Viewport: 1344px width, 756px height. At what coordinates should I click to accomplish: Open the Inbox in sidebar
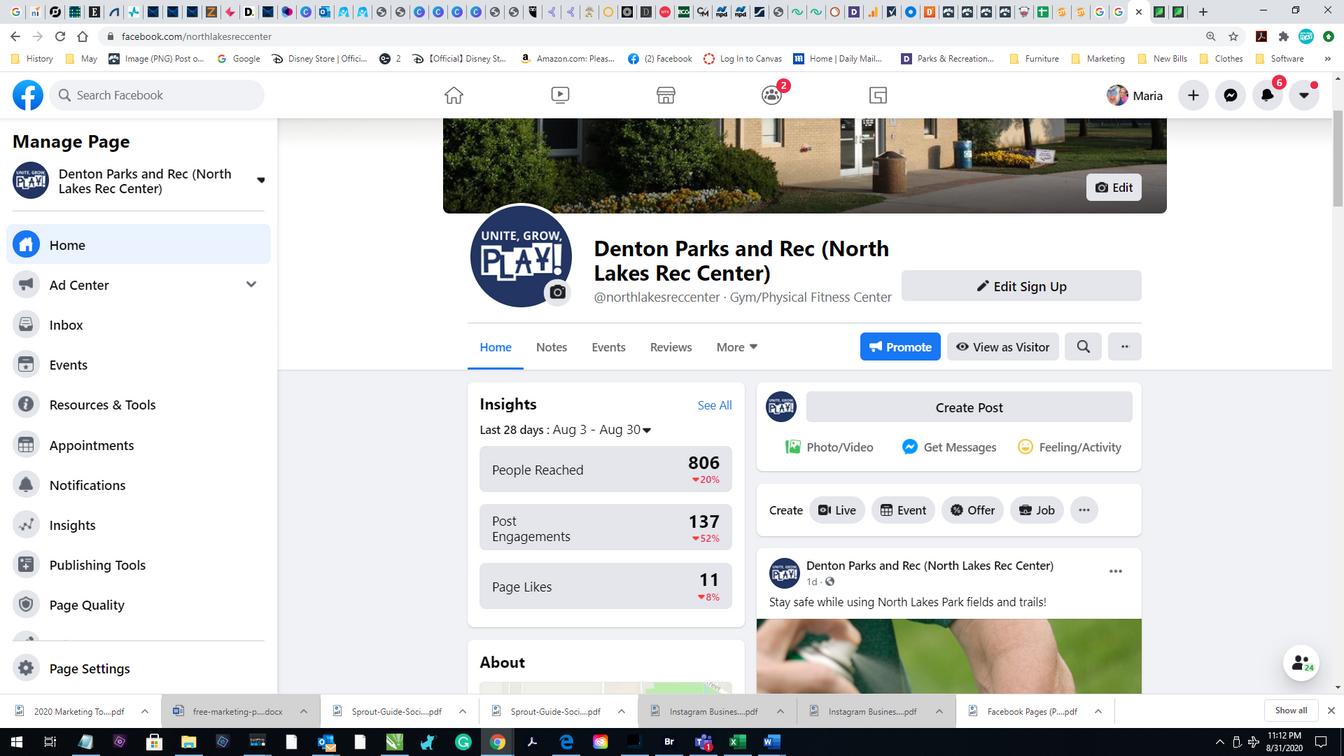point(138,325)
